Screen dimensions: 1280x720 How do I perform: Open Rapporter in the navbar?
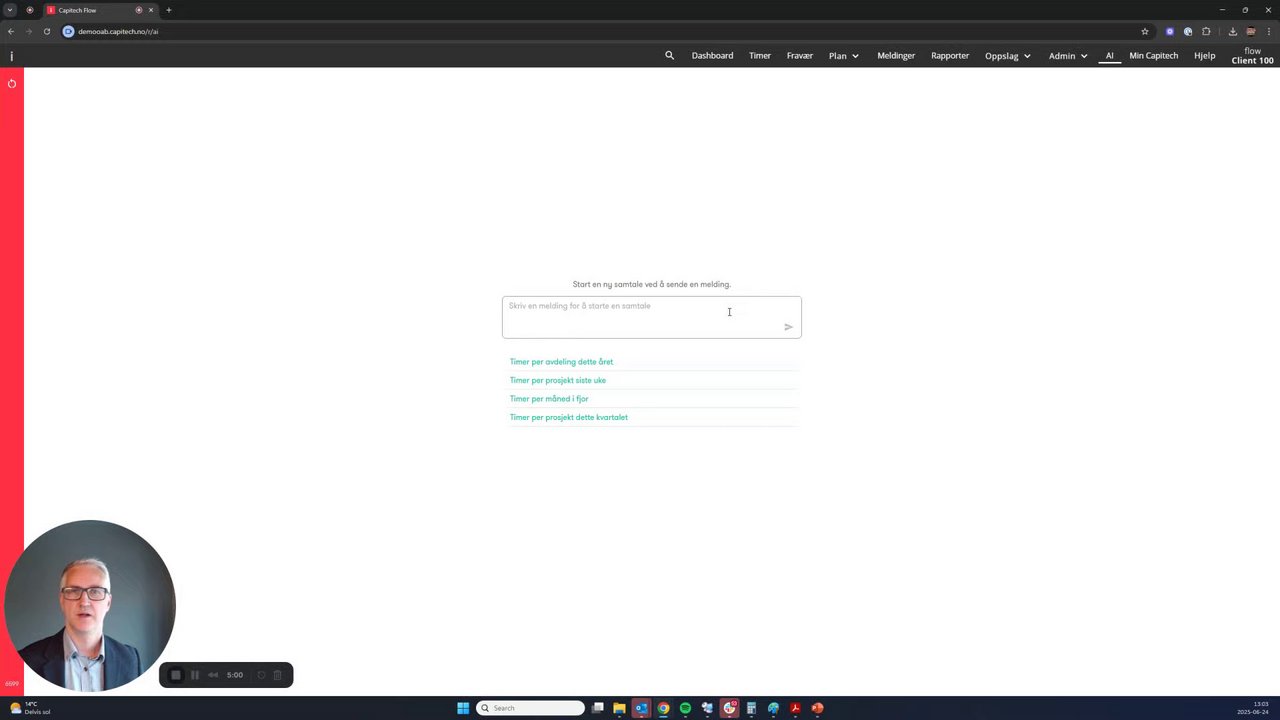(950, 56)
